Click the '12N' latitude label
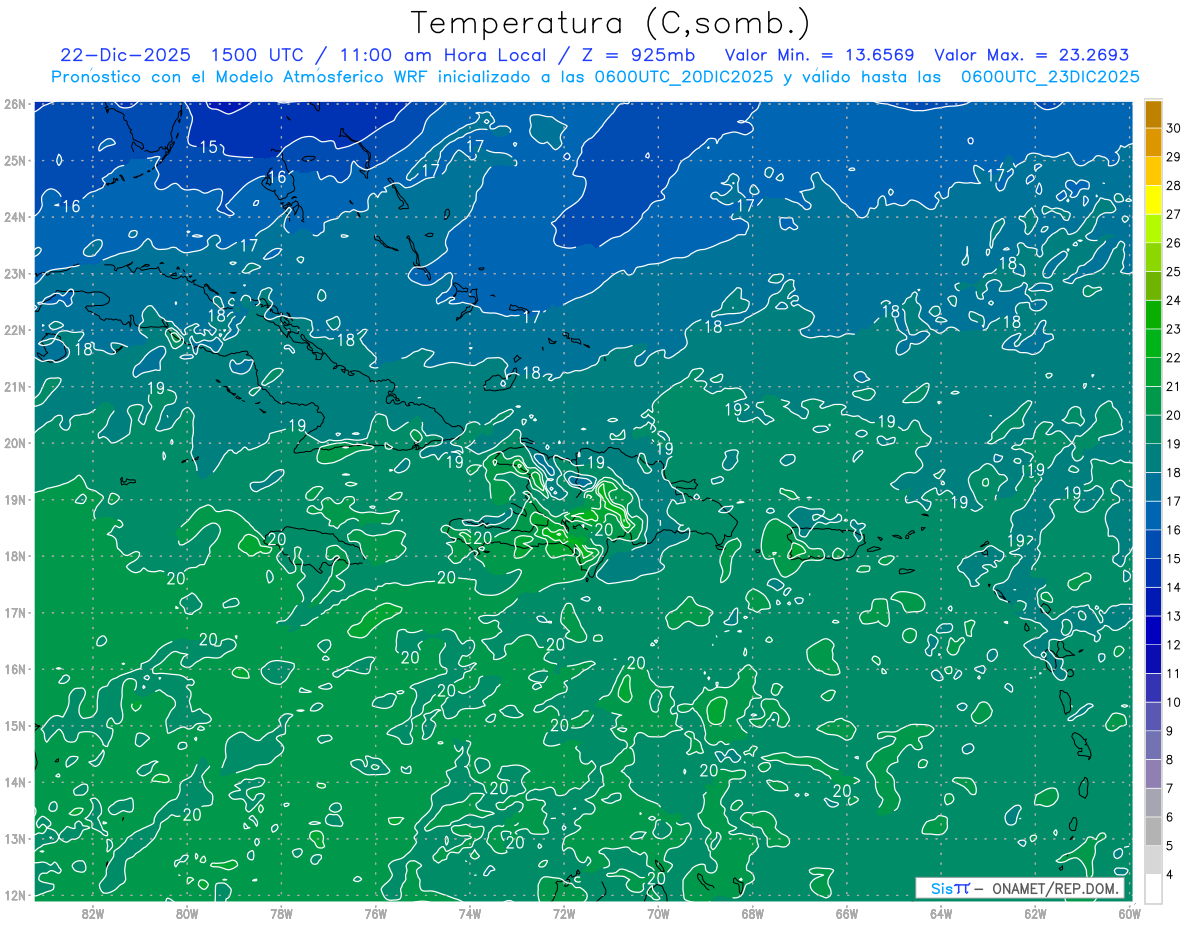 point(14,895)
